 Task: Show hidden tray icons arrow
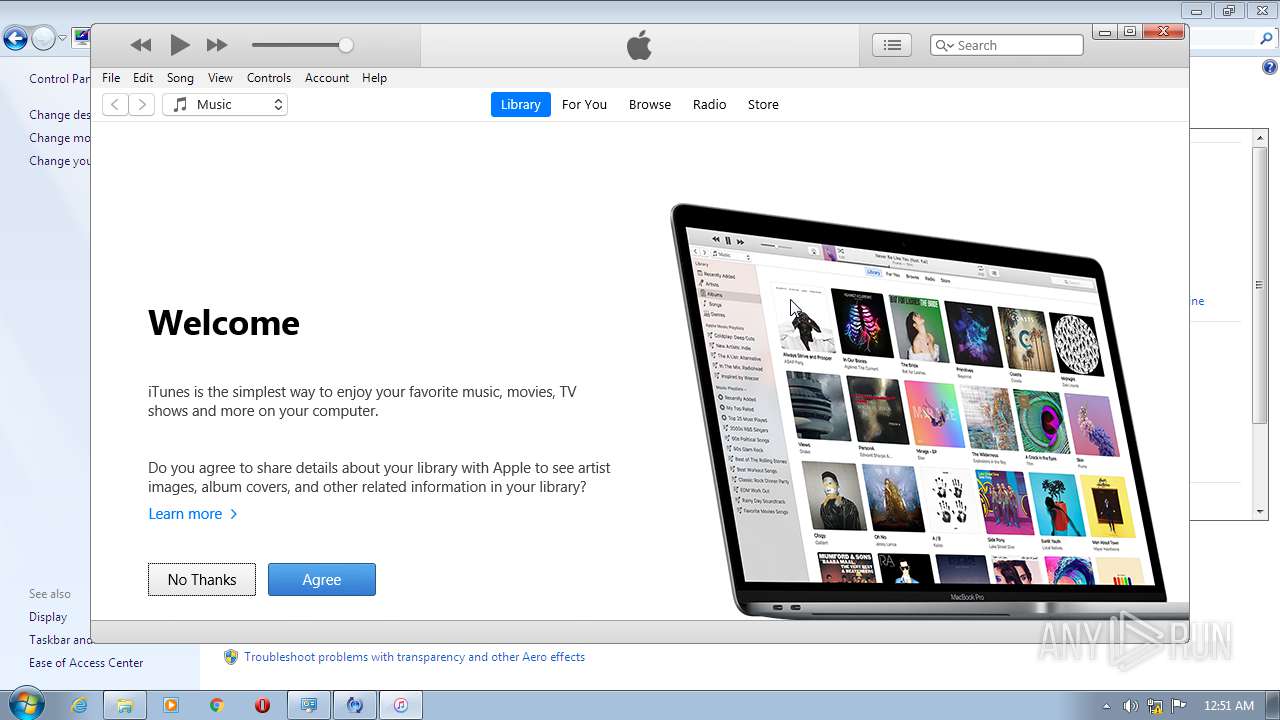pyautogui.click(x=1106, y=706)
